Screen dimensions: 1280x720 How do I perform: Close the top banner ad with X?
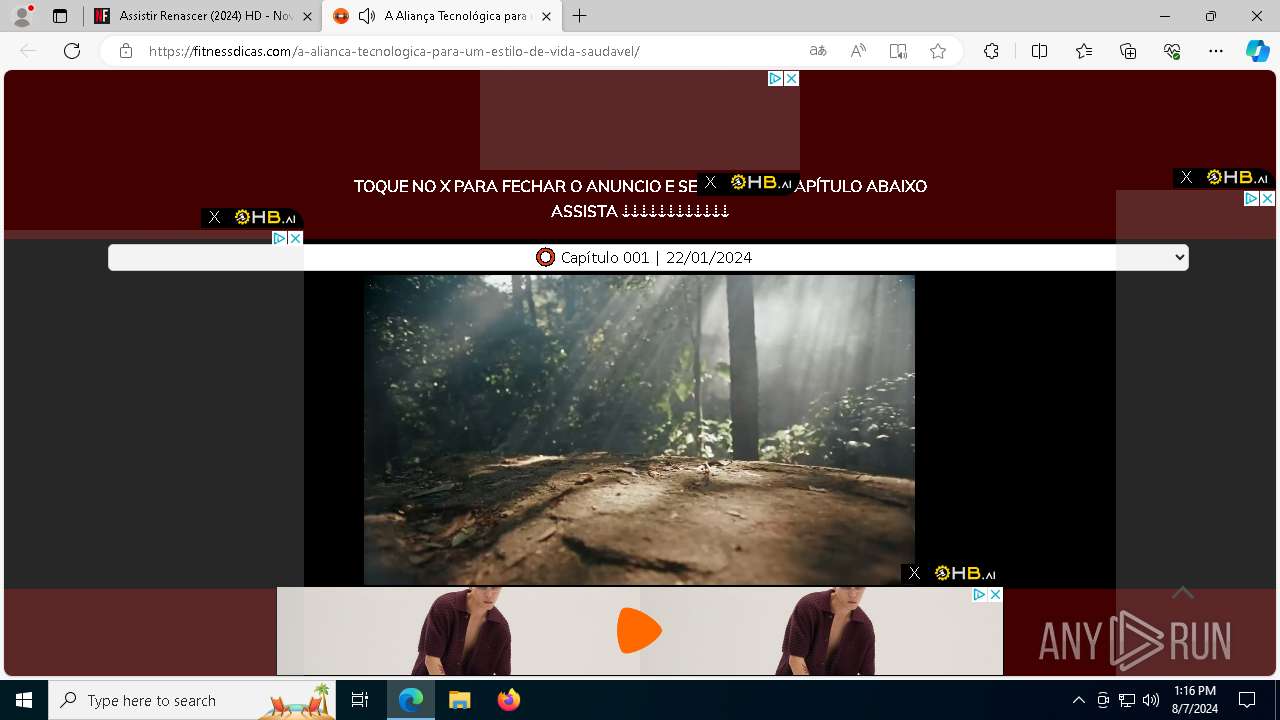791,78
